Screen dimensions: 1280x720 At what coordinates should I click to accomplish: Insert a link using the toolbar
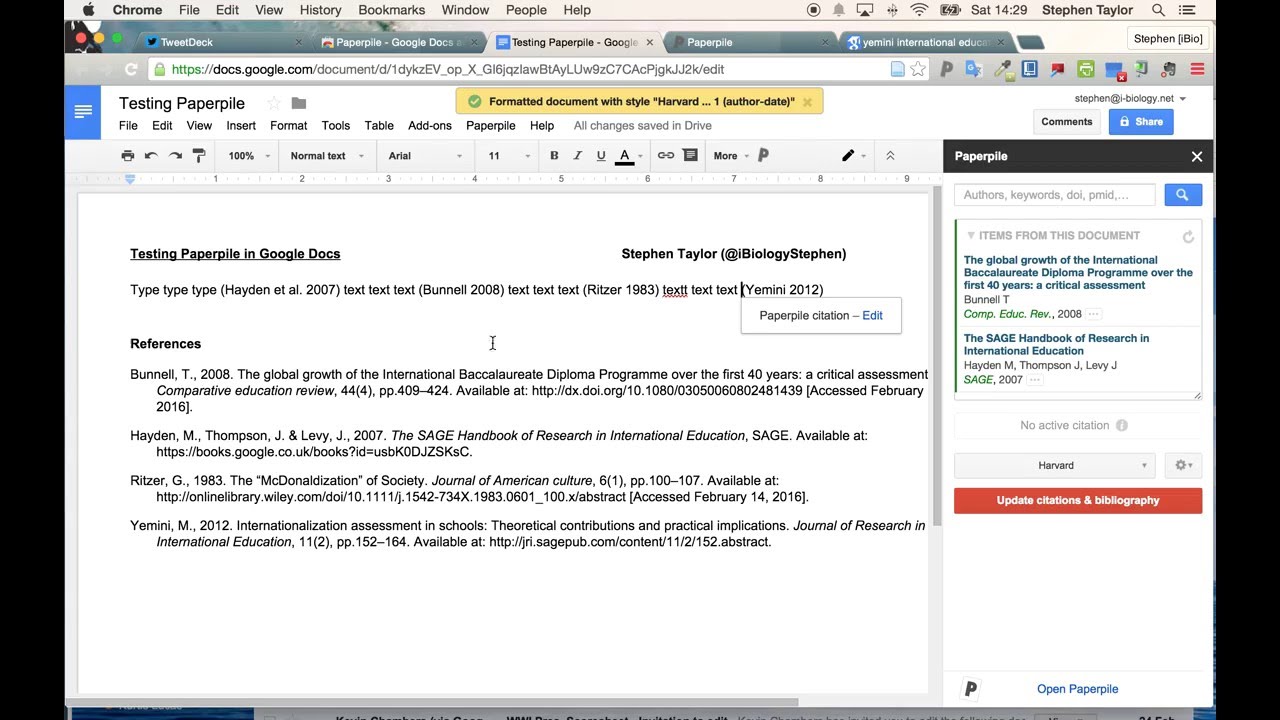click(x=665, y=156)
